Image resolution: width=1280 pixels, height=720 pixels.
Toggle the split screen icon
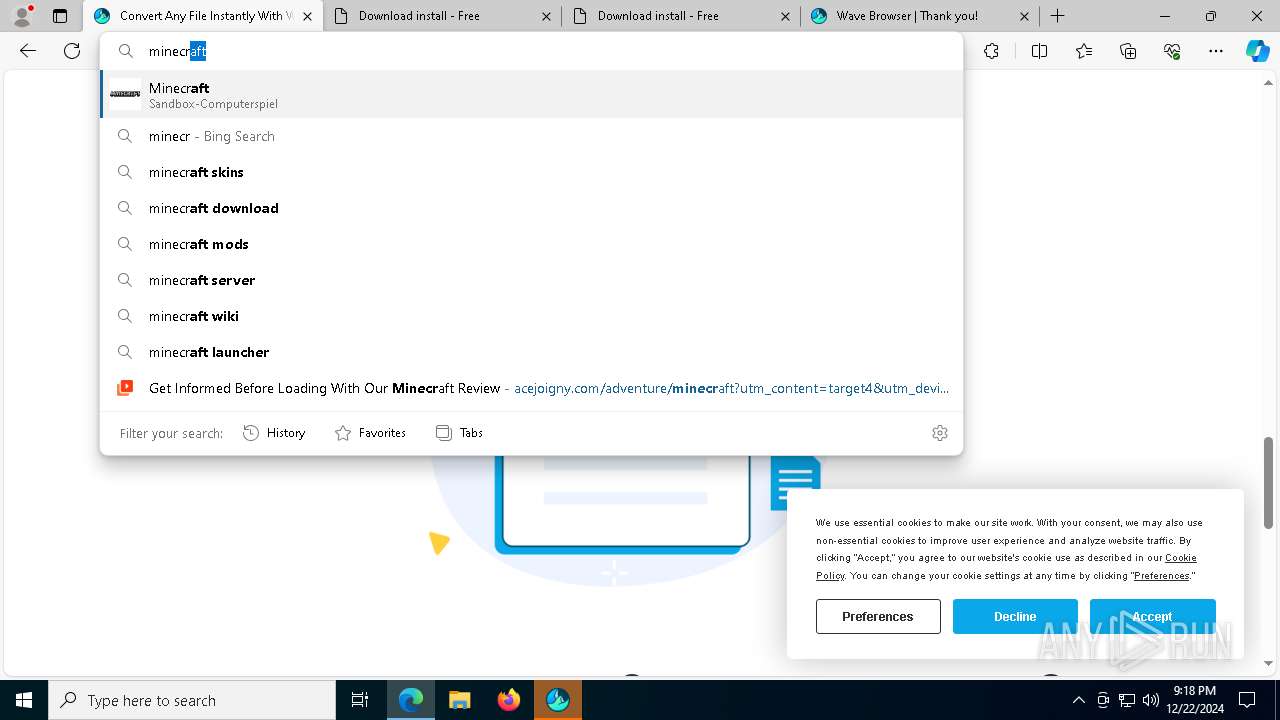click(1039, 51)
